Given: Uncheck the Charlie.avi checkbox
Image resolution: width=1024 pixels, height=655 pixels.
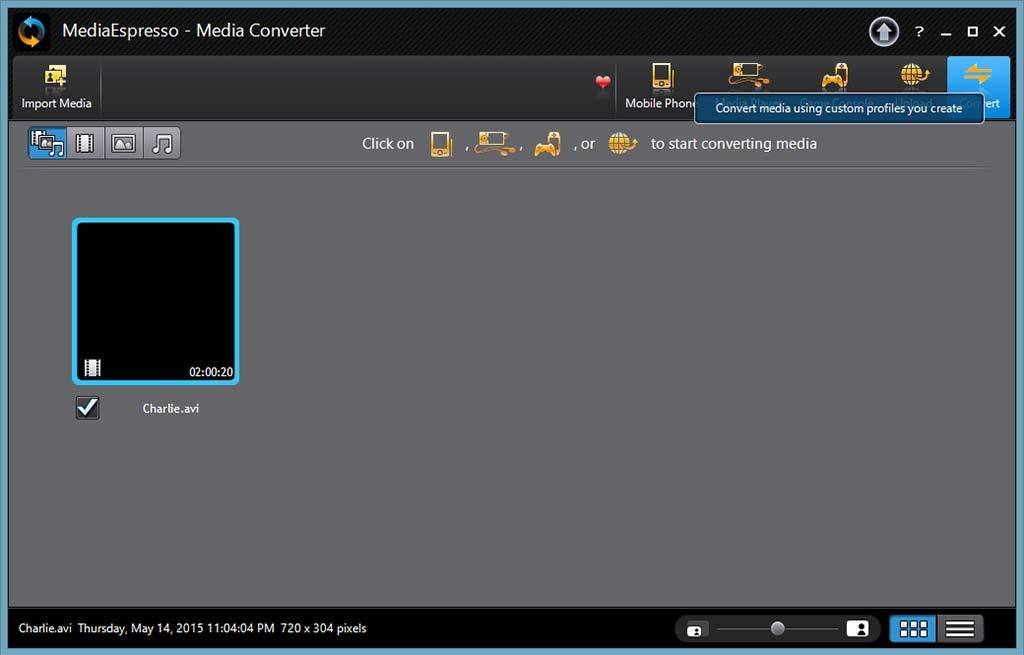Looking at the screenshot, I should click(88, 408).
